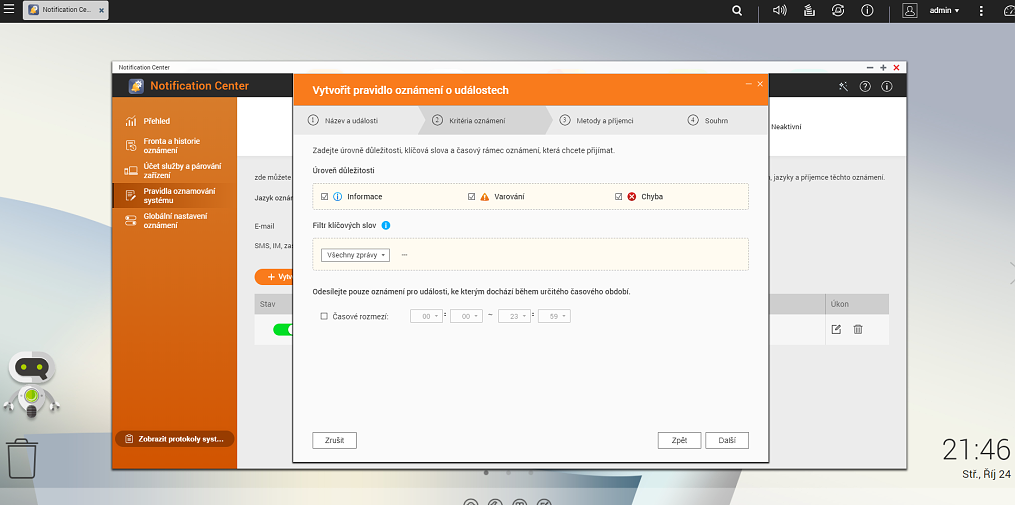Click the Chyba red error icon
This screenshot has height=505, width=1015.
pos(632,197)
